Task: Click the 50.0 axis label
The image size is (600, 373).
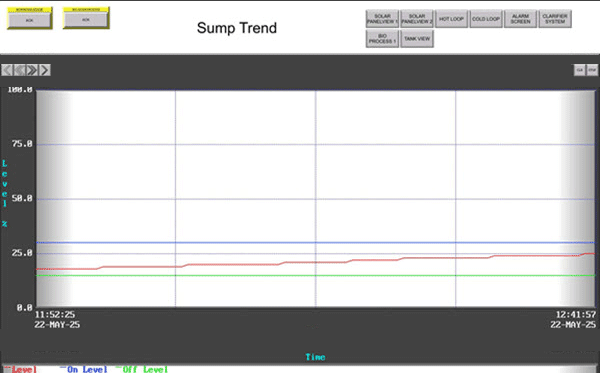Action: [x=22, y=199]
